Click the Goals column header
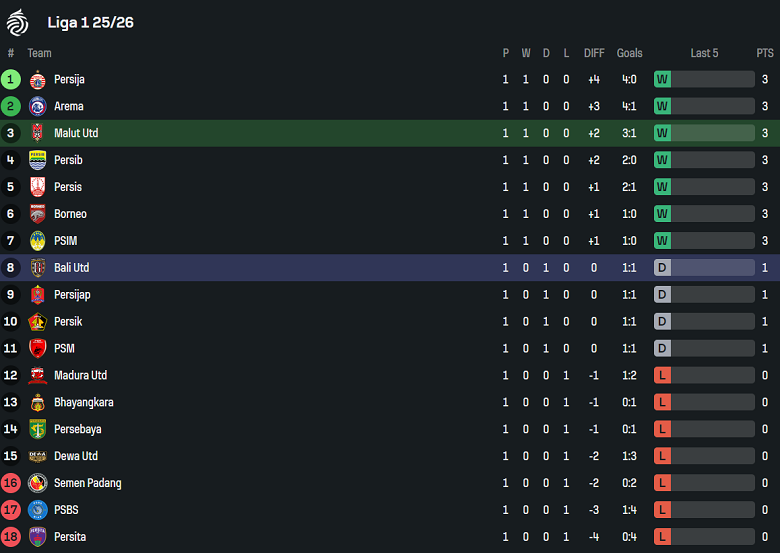 click(630, 53)
